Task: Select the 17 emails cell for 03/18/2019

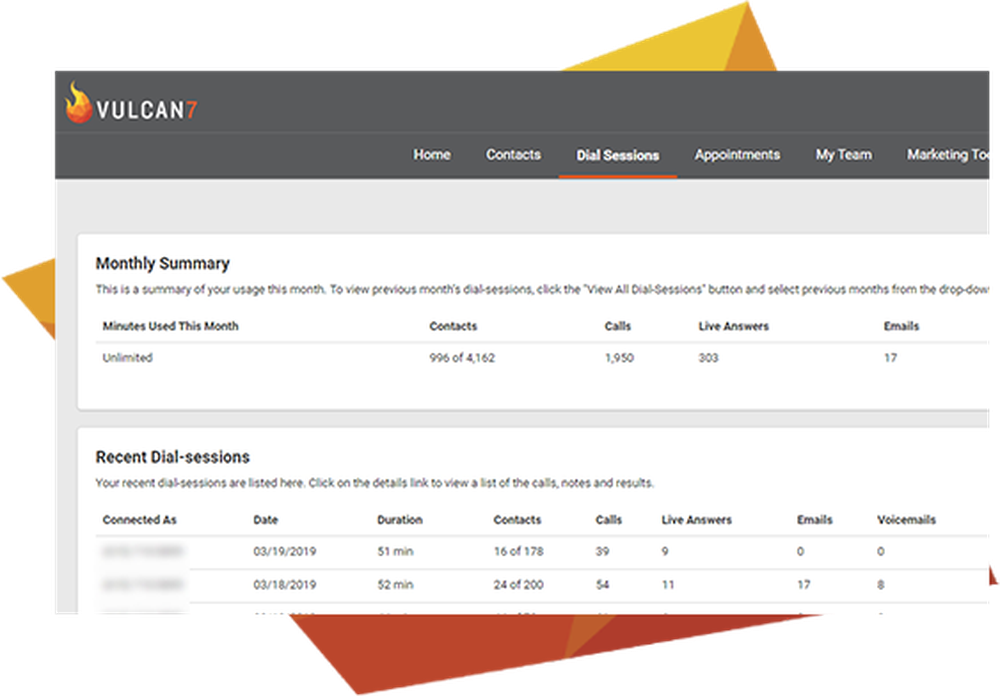Action: (804, 584)
